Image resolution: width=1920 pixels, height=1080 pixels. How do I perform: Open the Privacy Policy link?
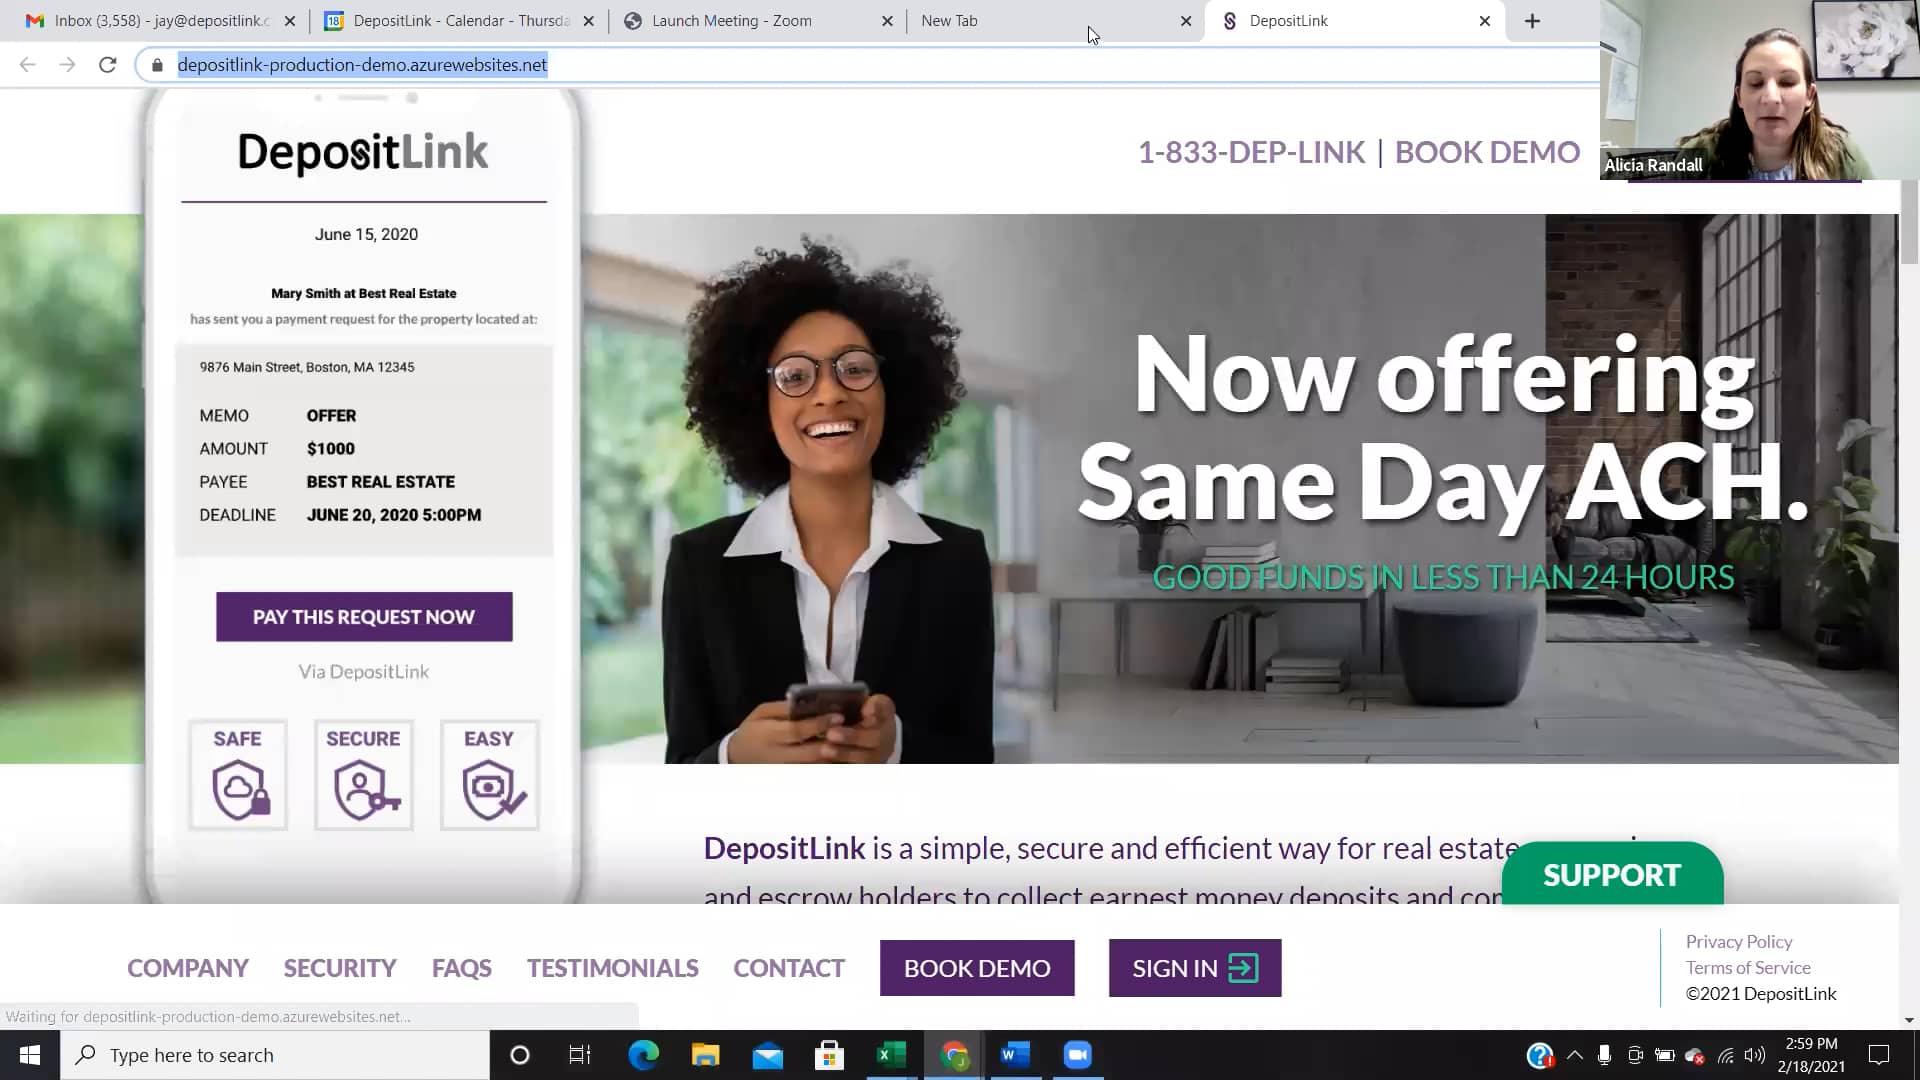1738,941
